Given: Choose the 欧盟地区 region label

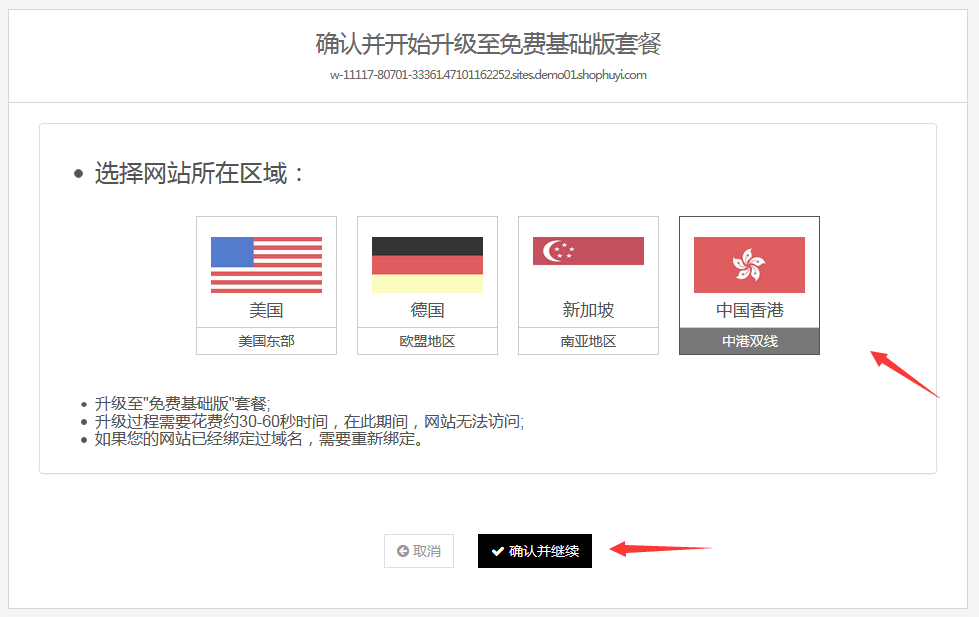Looking at the screenshot, I should (x=428, y=341).
